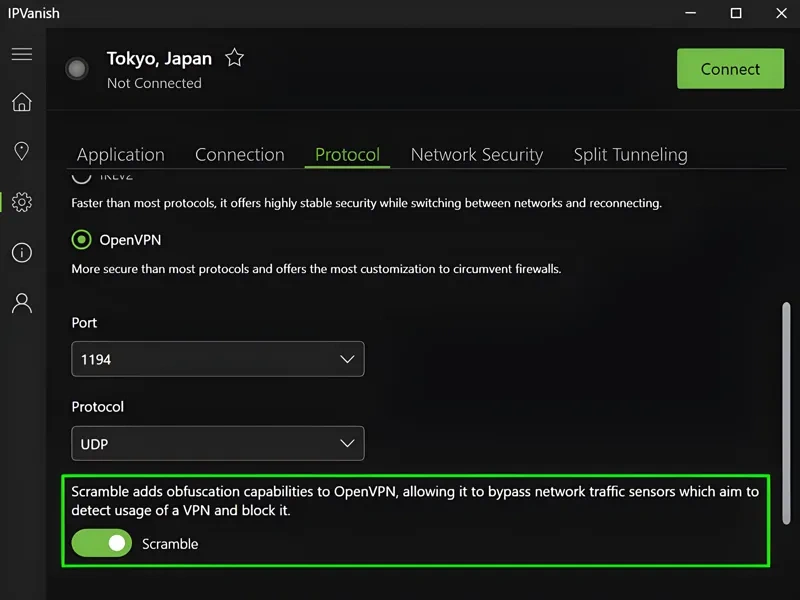Favorite Tokyo, Japan with the star icon
This screenshot has width=800, height=600.
(x=234, y=58)
